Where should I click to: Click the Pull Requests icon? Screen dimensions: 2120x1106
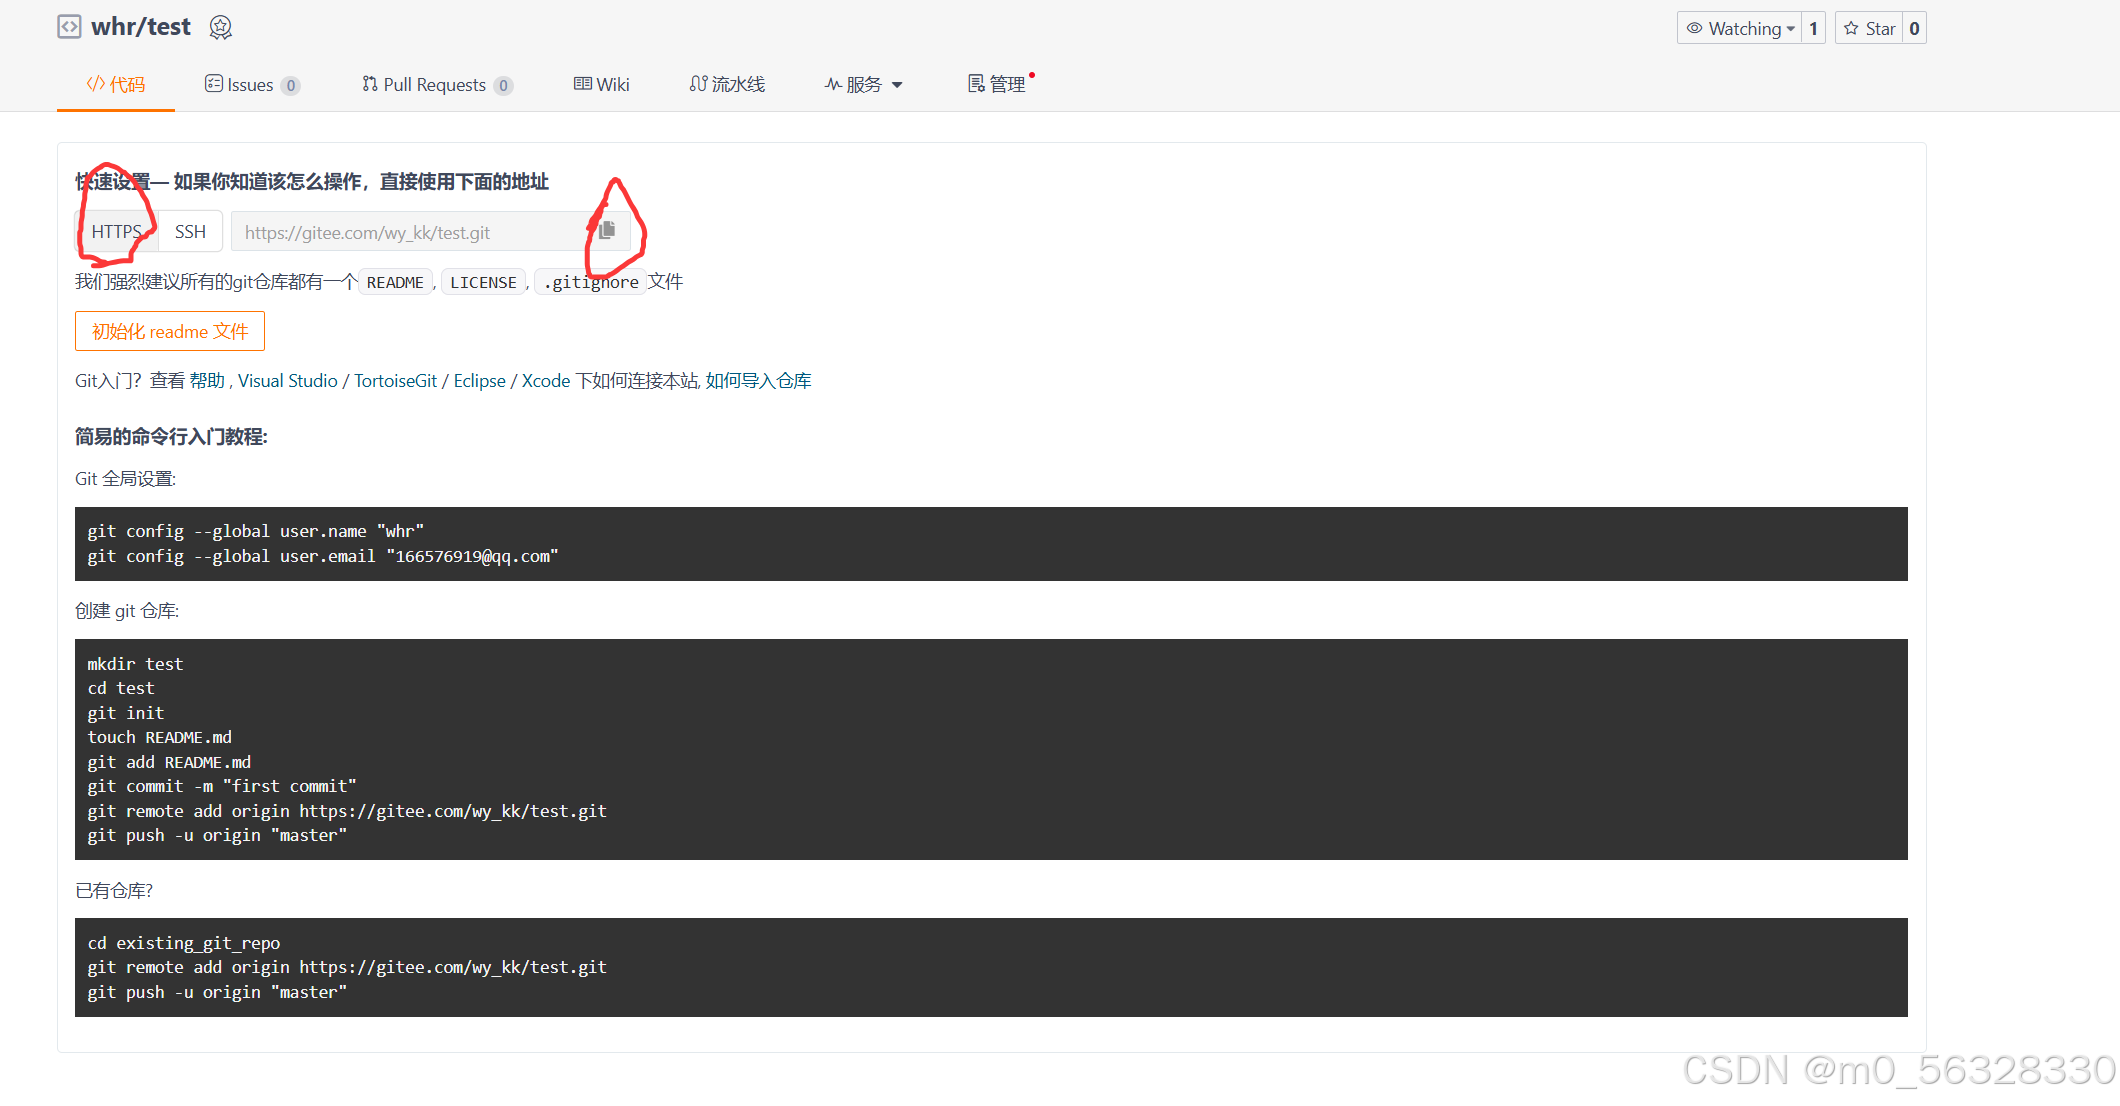[x=369, y=84]
